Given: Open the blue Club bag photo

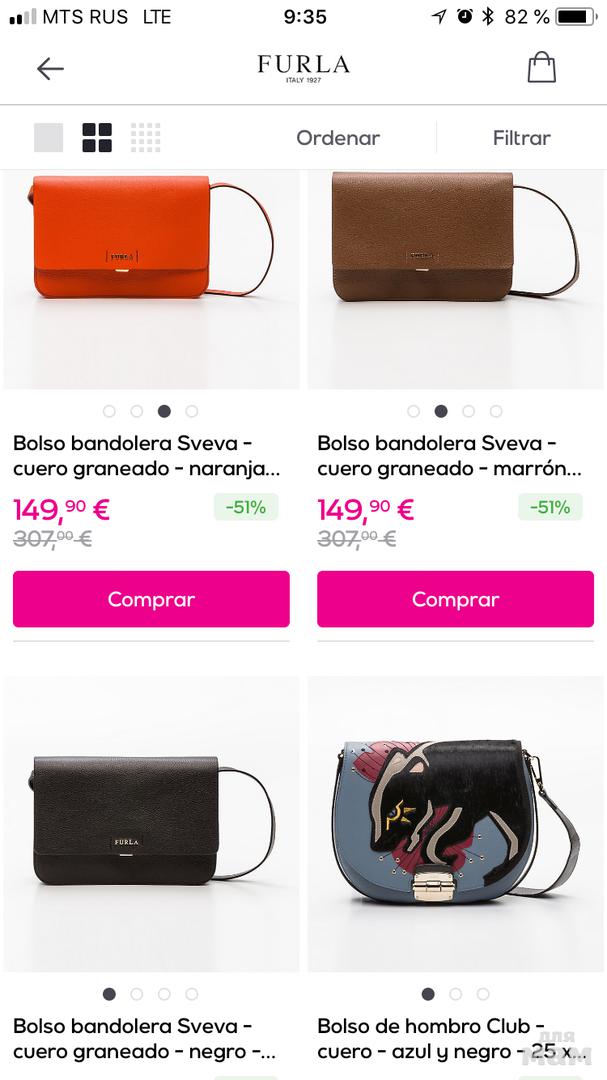Looking at the screenshot, I should click(455, 824).
